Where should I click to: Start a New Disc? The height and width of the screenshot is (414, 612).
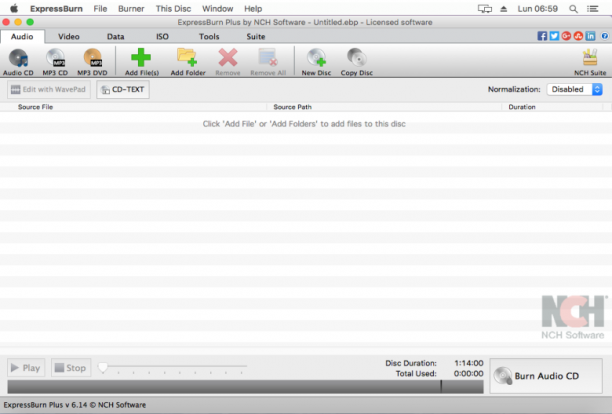(x=316, y=62)
